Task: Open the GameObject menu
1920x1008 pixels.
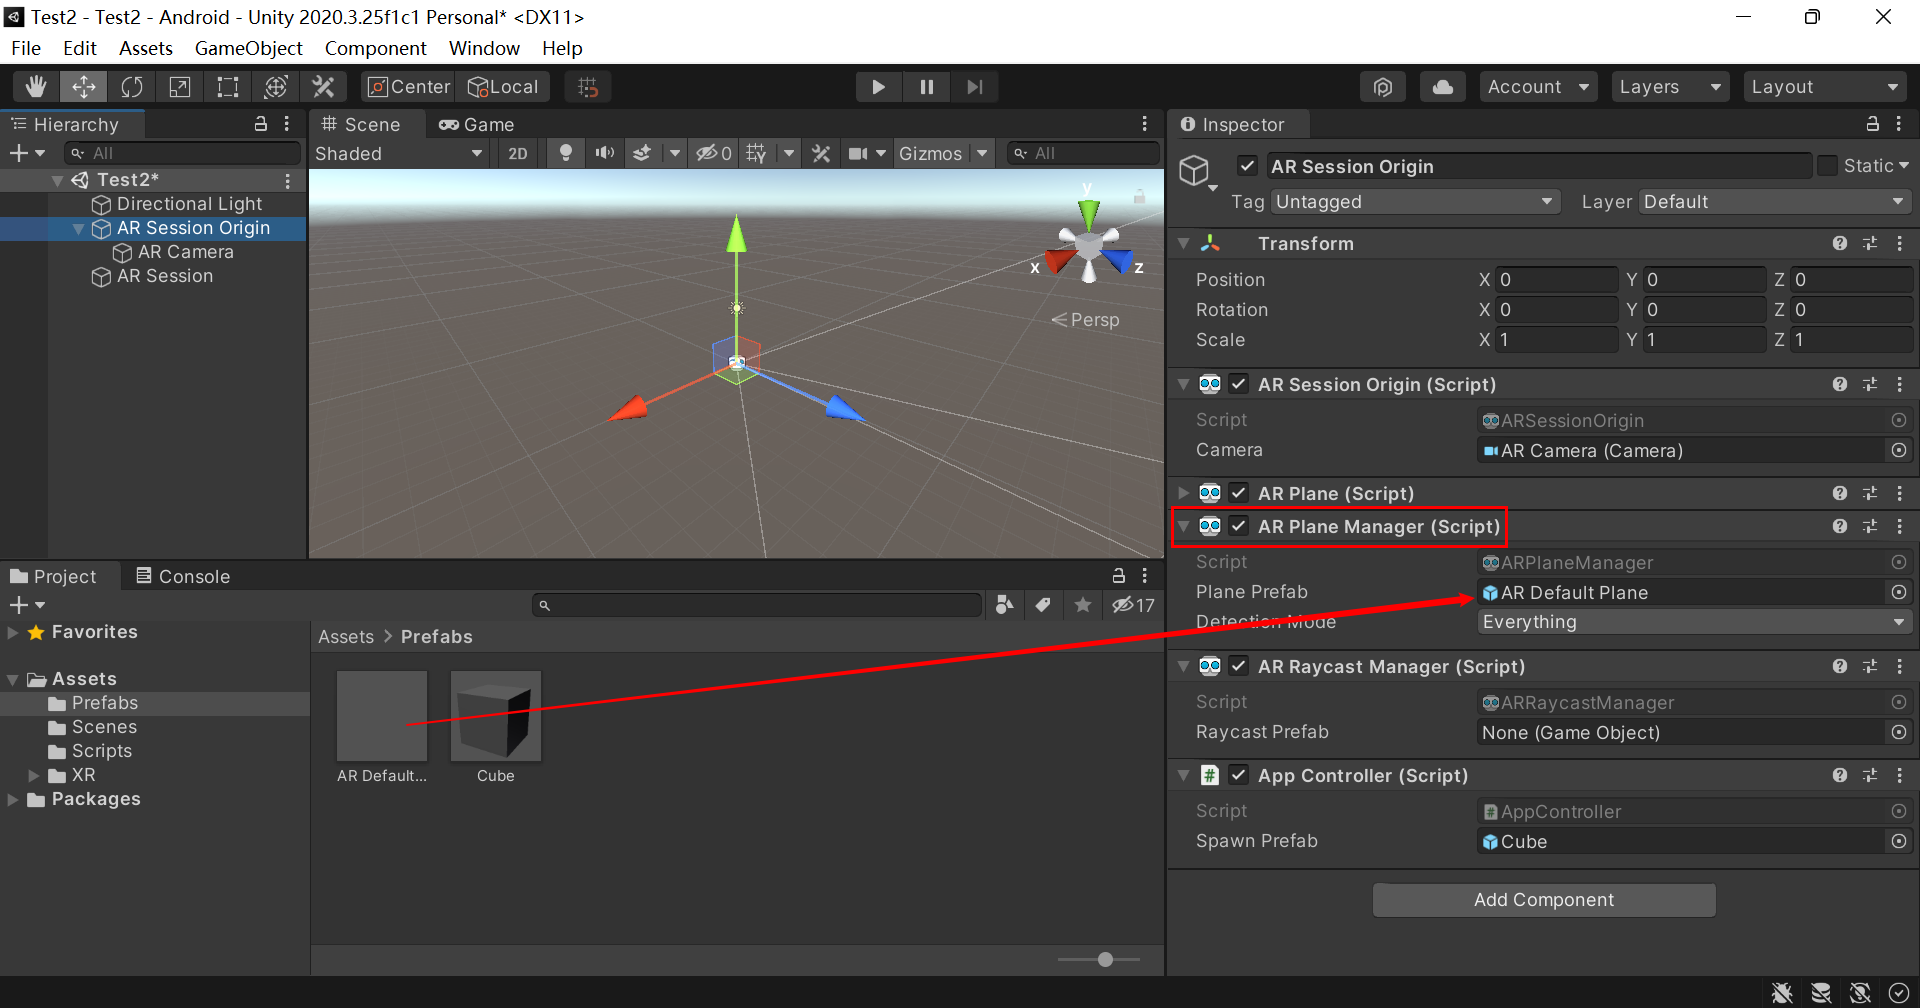Action: coord(248,48)
